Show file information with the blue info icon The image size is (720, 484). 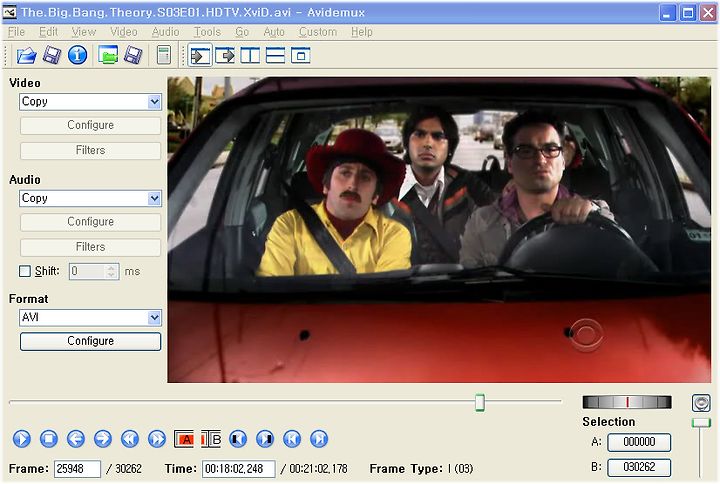tap(78, 55)
